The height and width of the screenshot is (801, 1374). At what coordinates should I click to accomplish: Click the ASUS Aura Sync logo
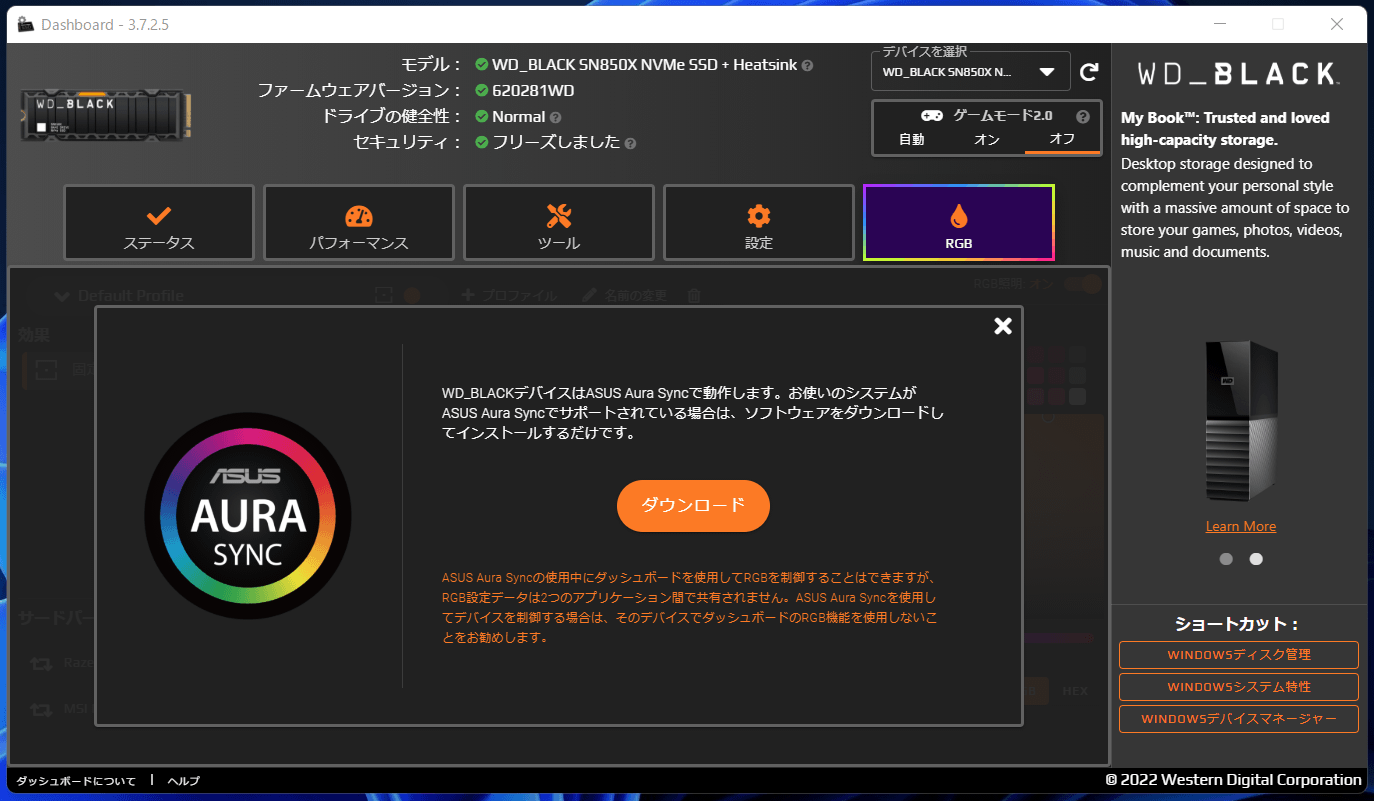(248, 516)
